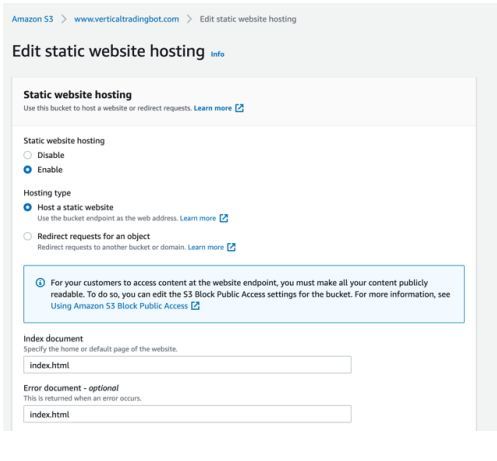
Task: Click the Index document input field
Action: coord(187,365)
